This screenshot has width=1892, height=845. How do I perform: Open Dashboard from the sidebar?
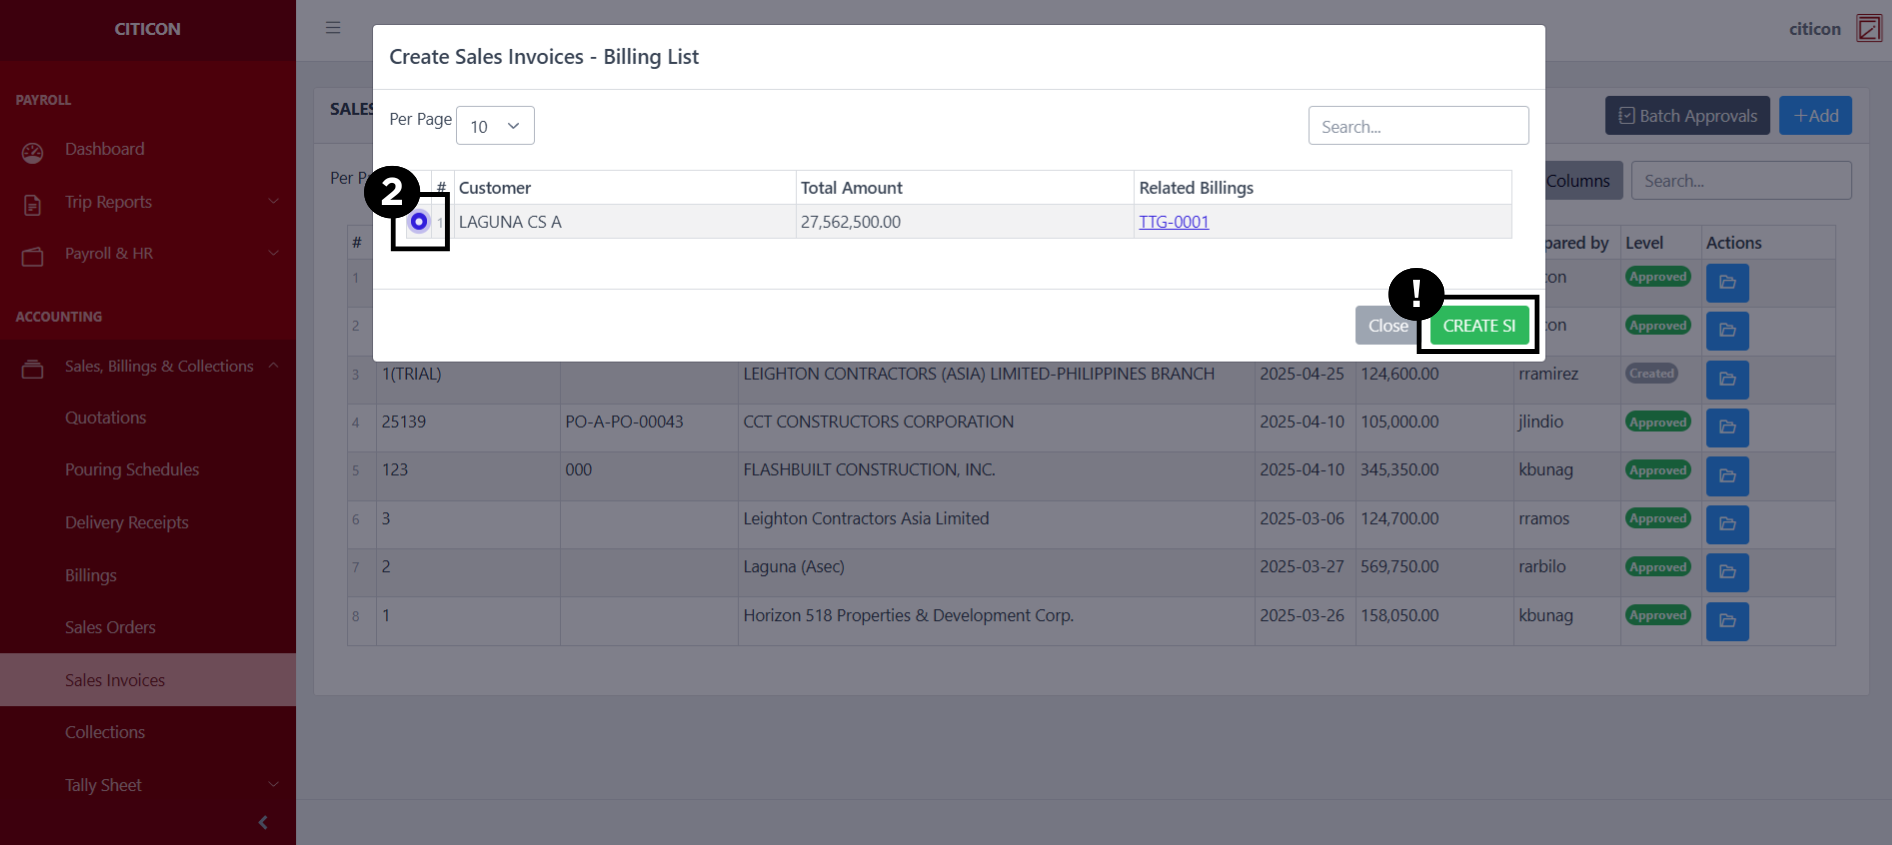point(105,149)
